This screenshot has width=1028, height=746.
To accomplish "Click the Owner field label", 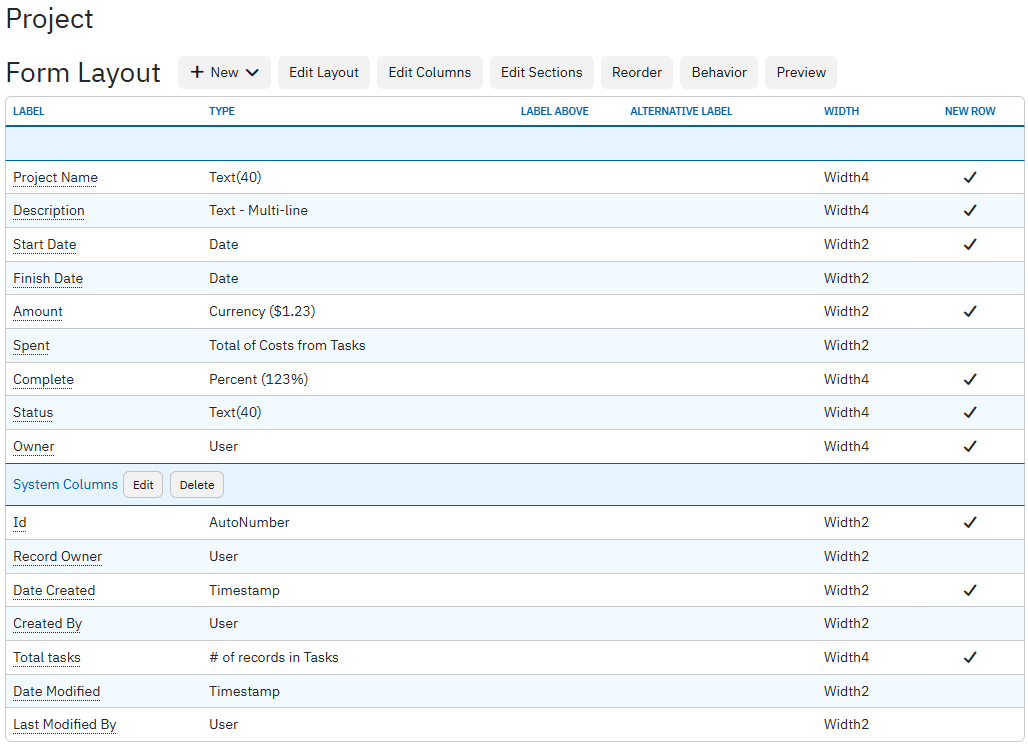I will point(33,446).
